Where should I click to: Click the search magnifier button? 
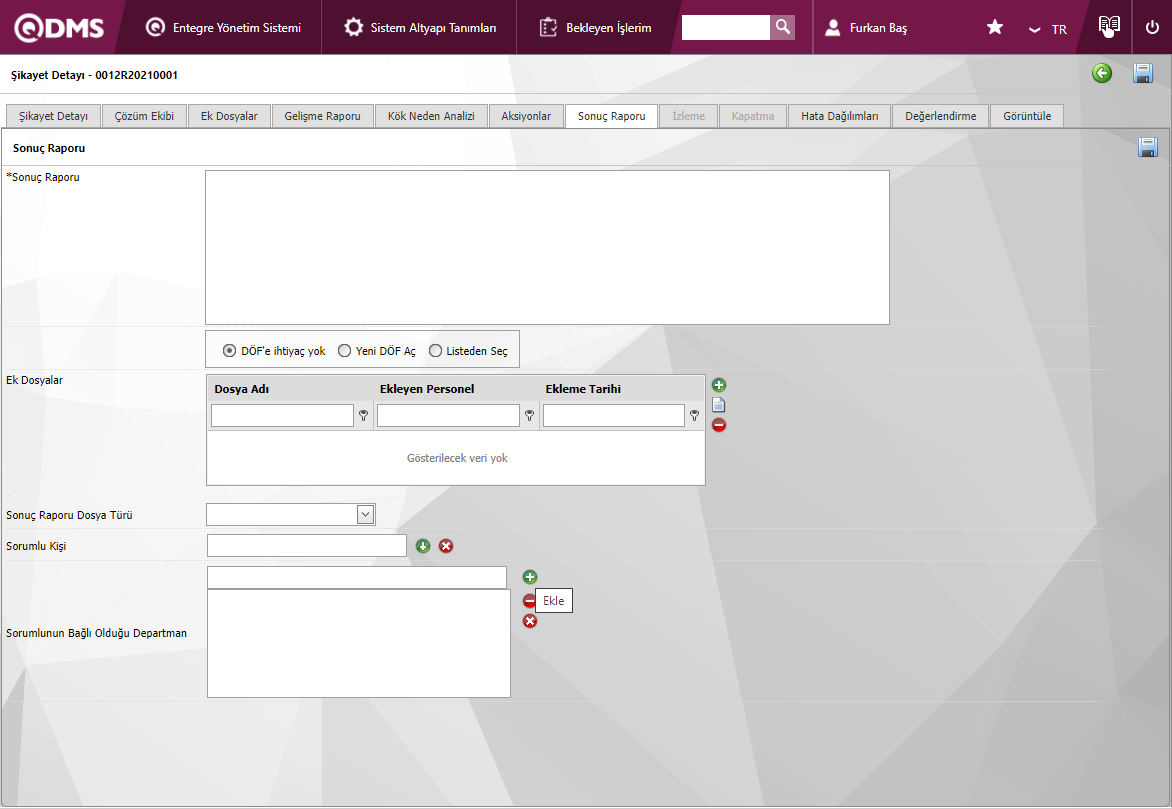click(783, 27)
